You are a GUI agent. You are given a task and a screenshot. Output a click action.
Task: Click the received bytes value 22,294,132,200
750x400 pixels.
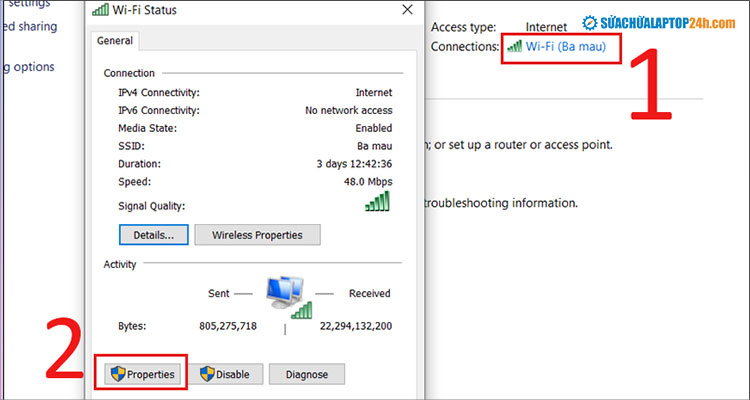point(355,326)
